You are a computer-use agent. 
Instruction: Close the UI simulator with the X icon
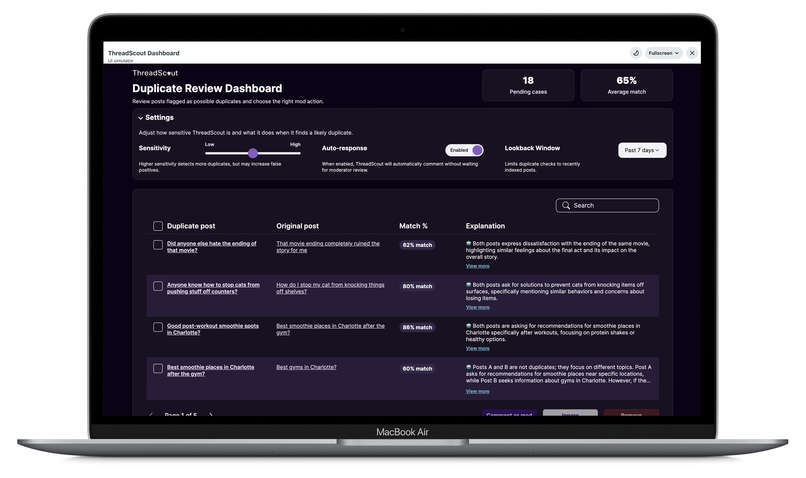(692, 53)
